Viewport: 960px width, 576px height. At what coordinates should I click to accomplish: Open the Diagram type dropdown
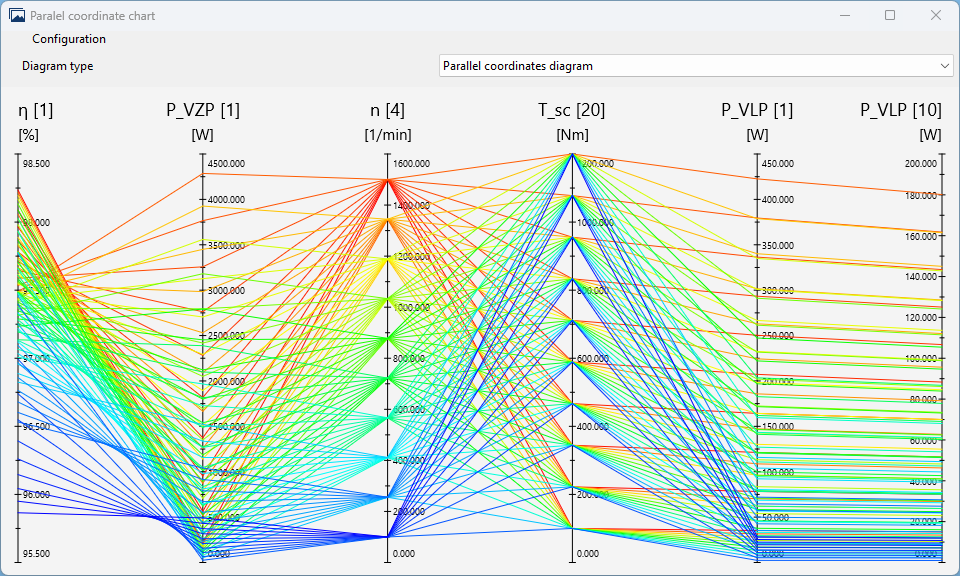tap(694, 65)
